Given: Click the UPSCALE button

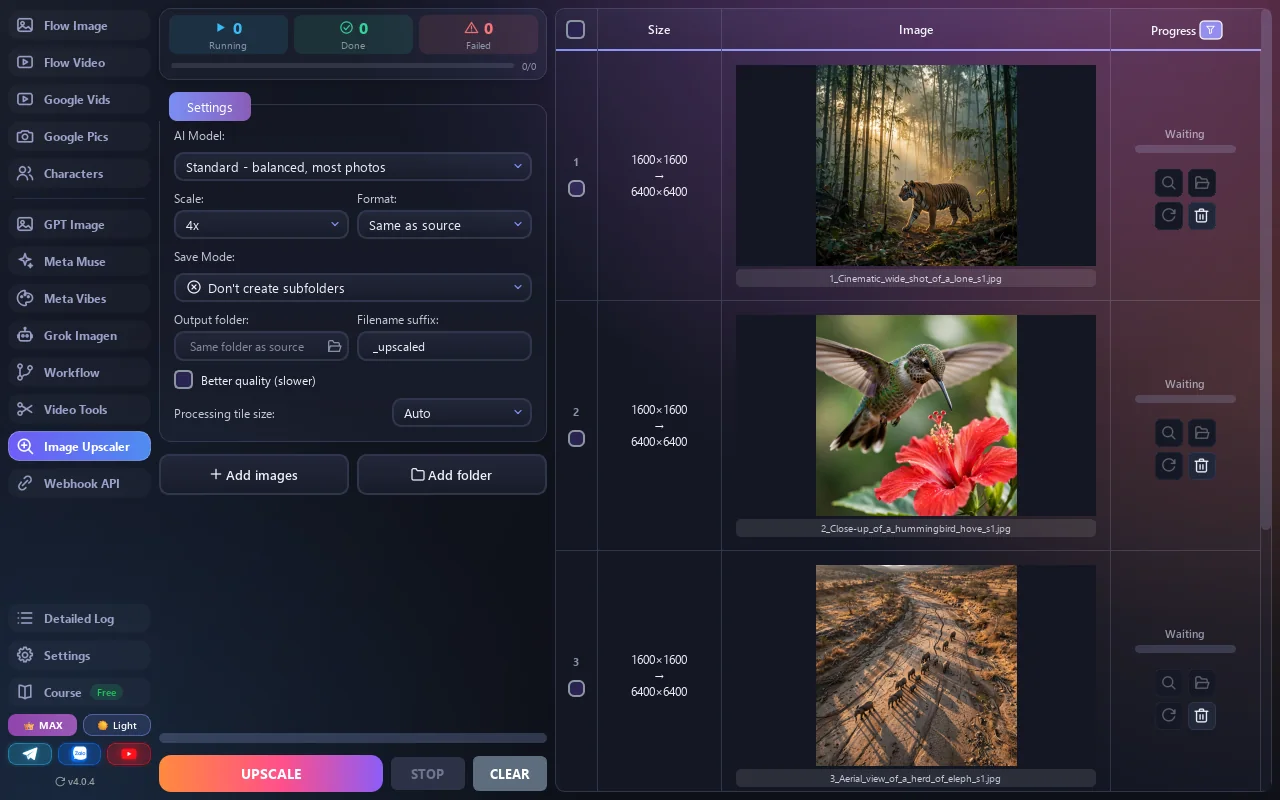Looking at the screenshot, I should tap(271, 774).
